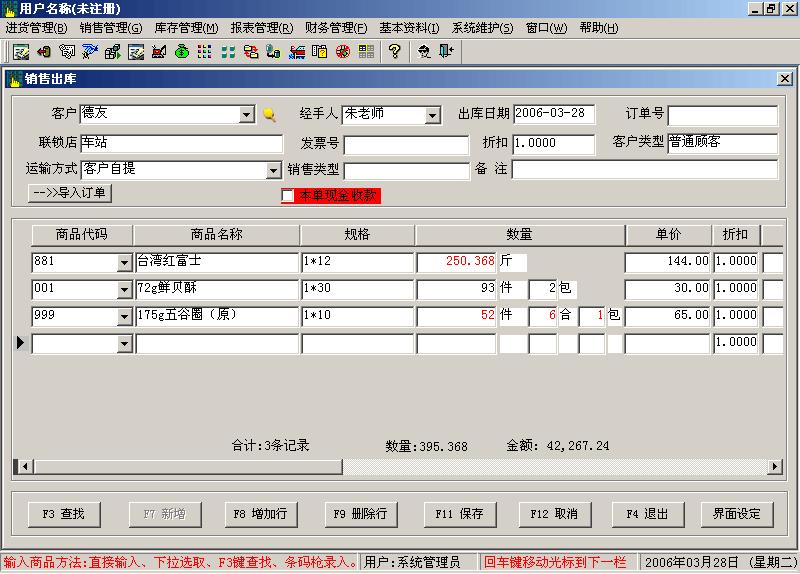Open product code dropdown for row 999
Viewport: 800px width, 574px height.
(124, 317)
